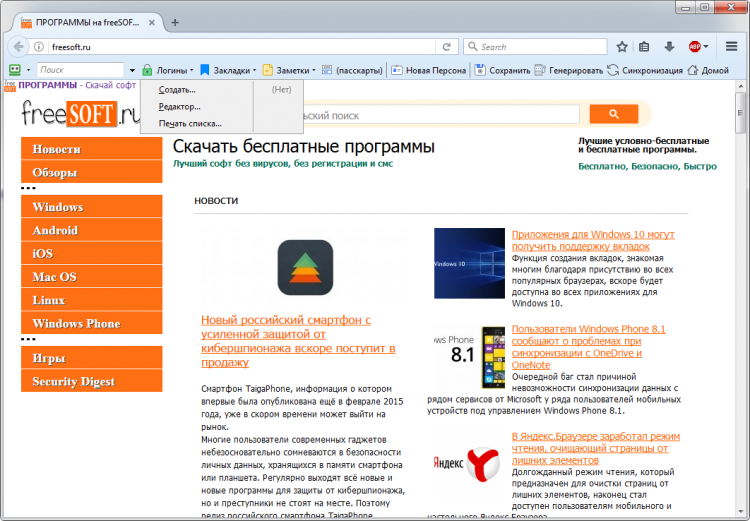The width and height of the screenshot is (750, 521).
Task: Open Security Digest sidebar item
Action: (91, 381)
